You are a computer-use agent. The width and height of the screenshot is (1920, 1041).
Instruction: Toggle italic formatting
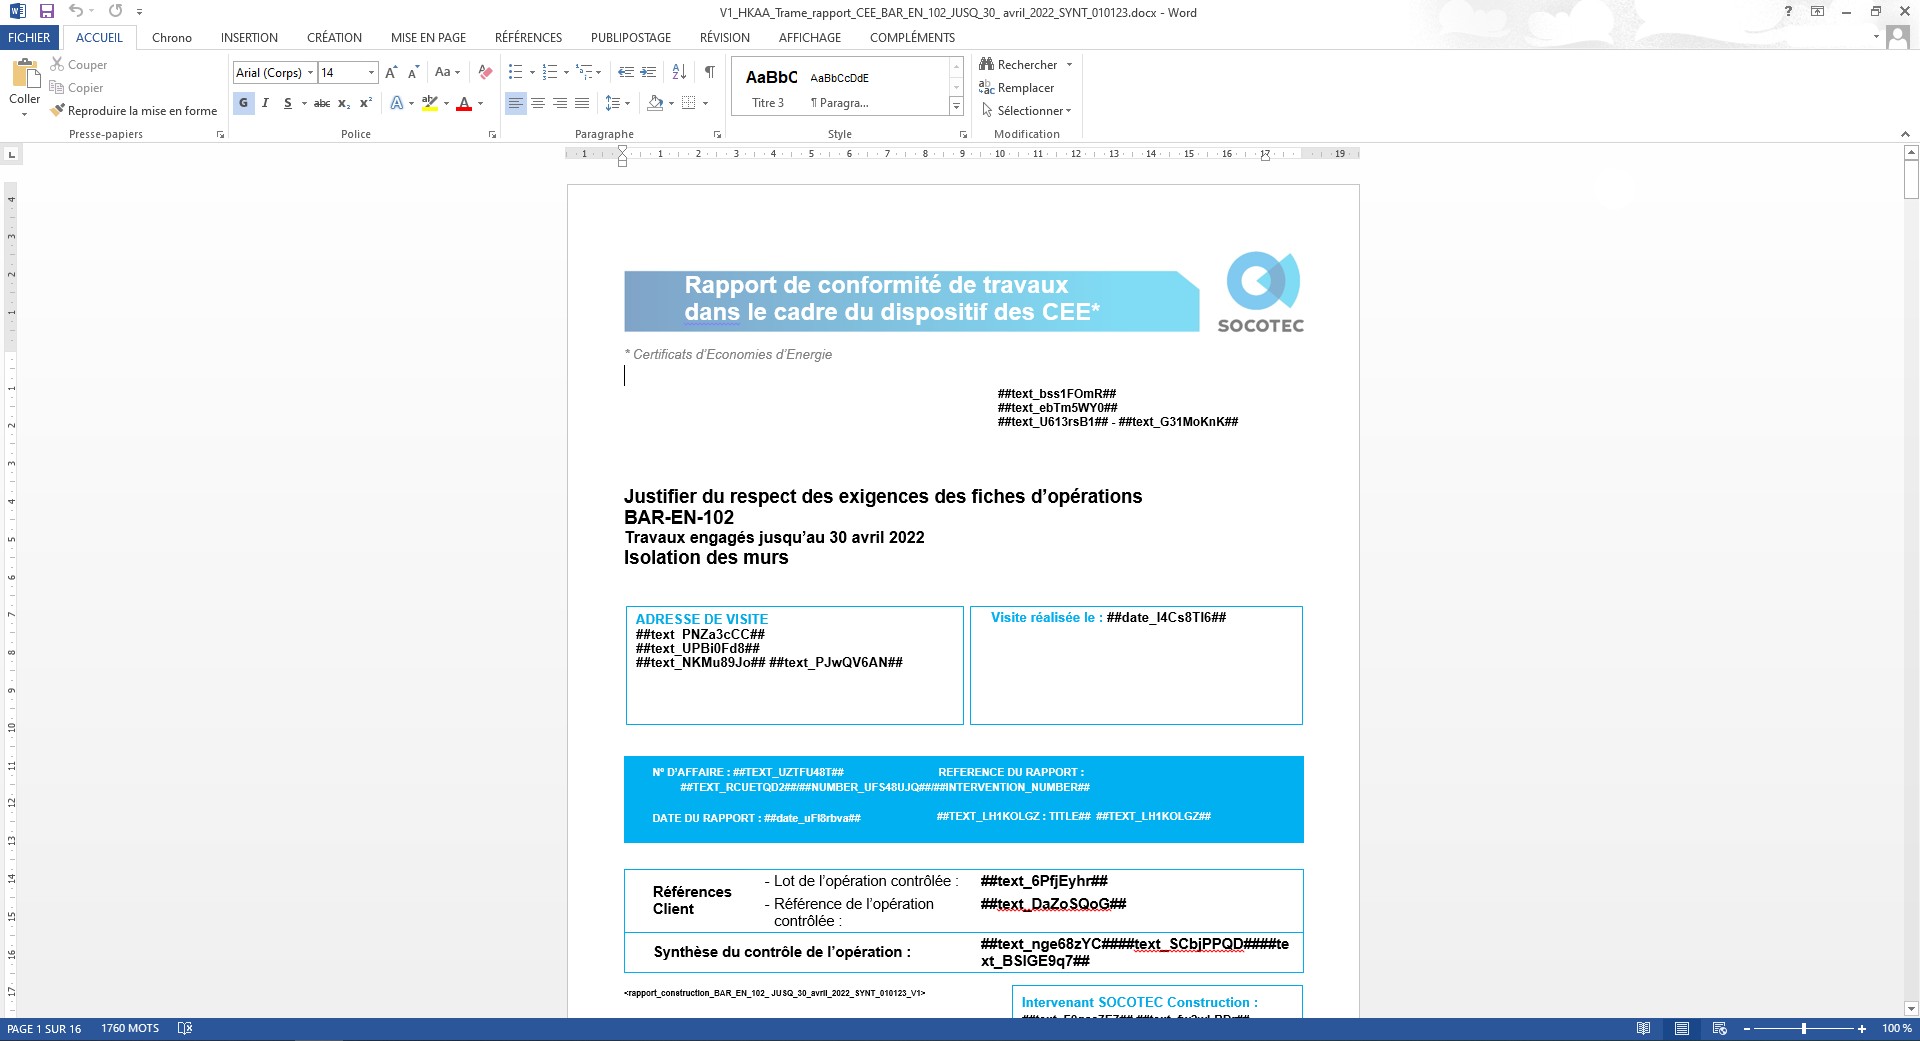pyautogui.click(x=265, y=103)
